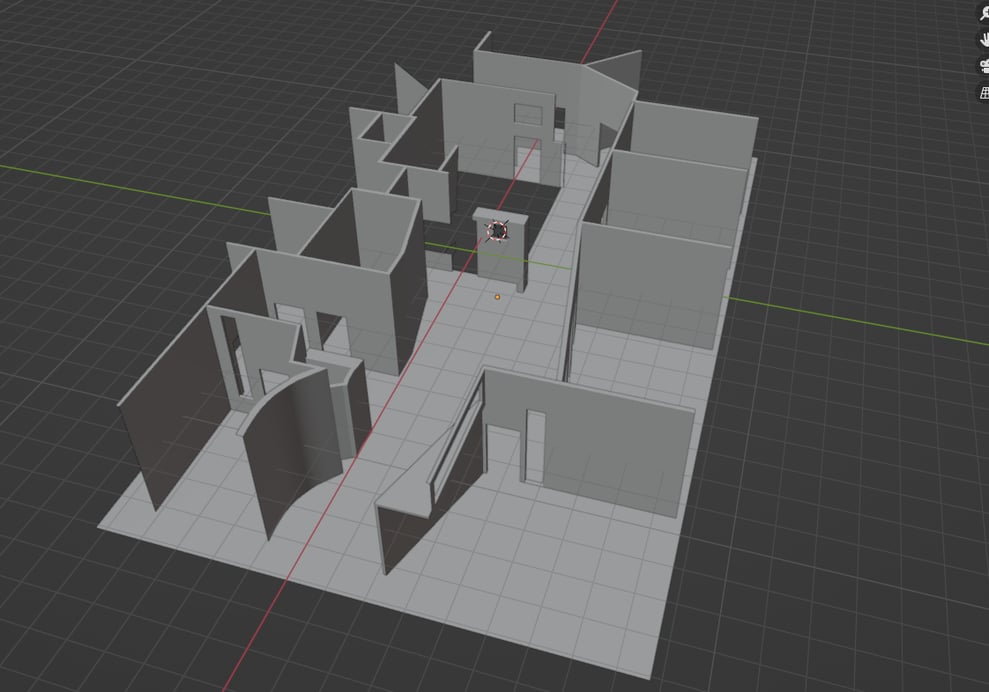This screenshot has height=692, width=989.
Task: Select the light object above the pillar
Action: [498, 231]
